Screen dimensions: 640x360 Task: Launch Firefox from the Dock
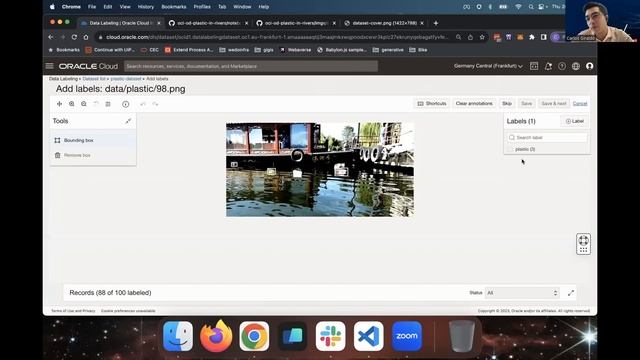coord(216,336)
